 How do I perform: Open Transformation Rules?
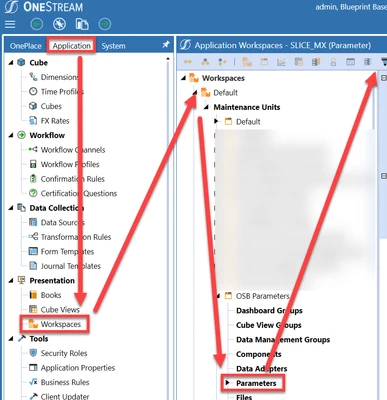(x=76, y=237)
